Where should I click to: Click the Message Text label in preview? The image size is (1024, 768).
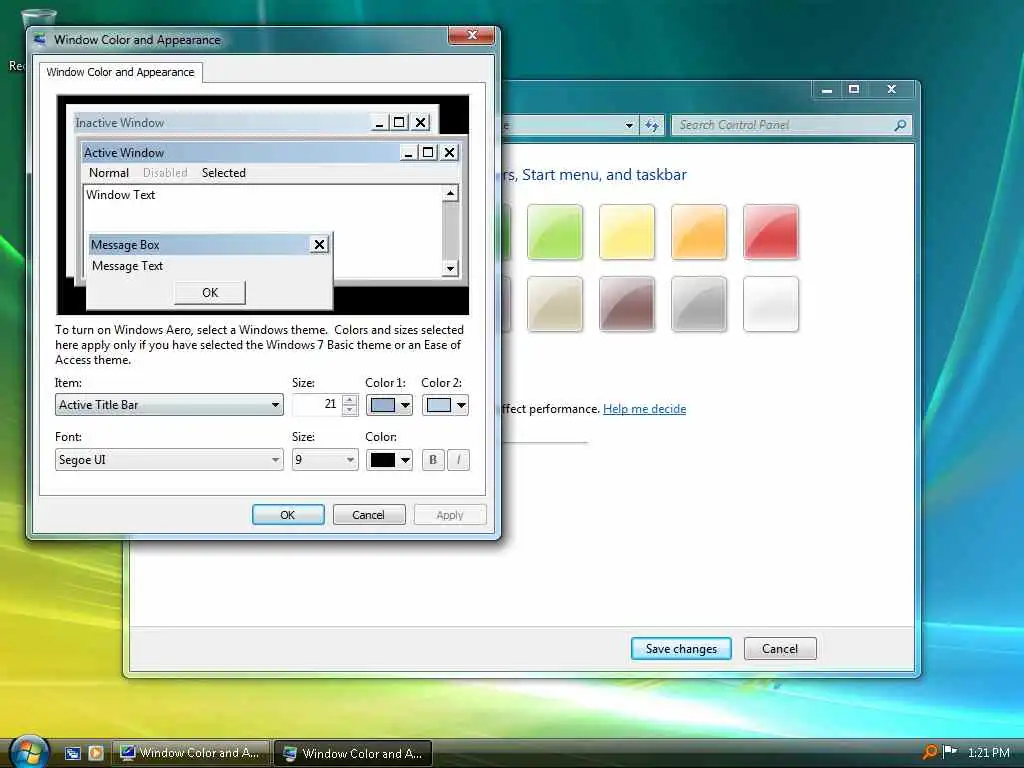point(127,266)
